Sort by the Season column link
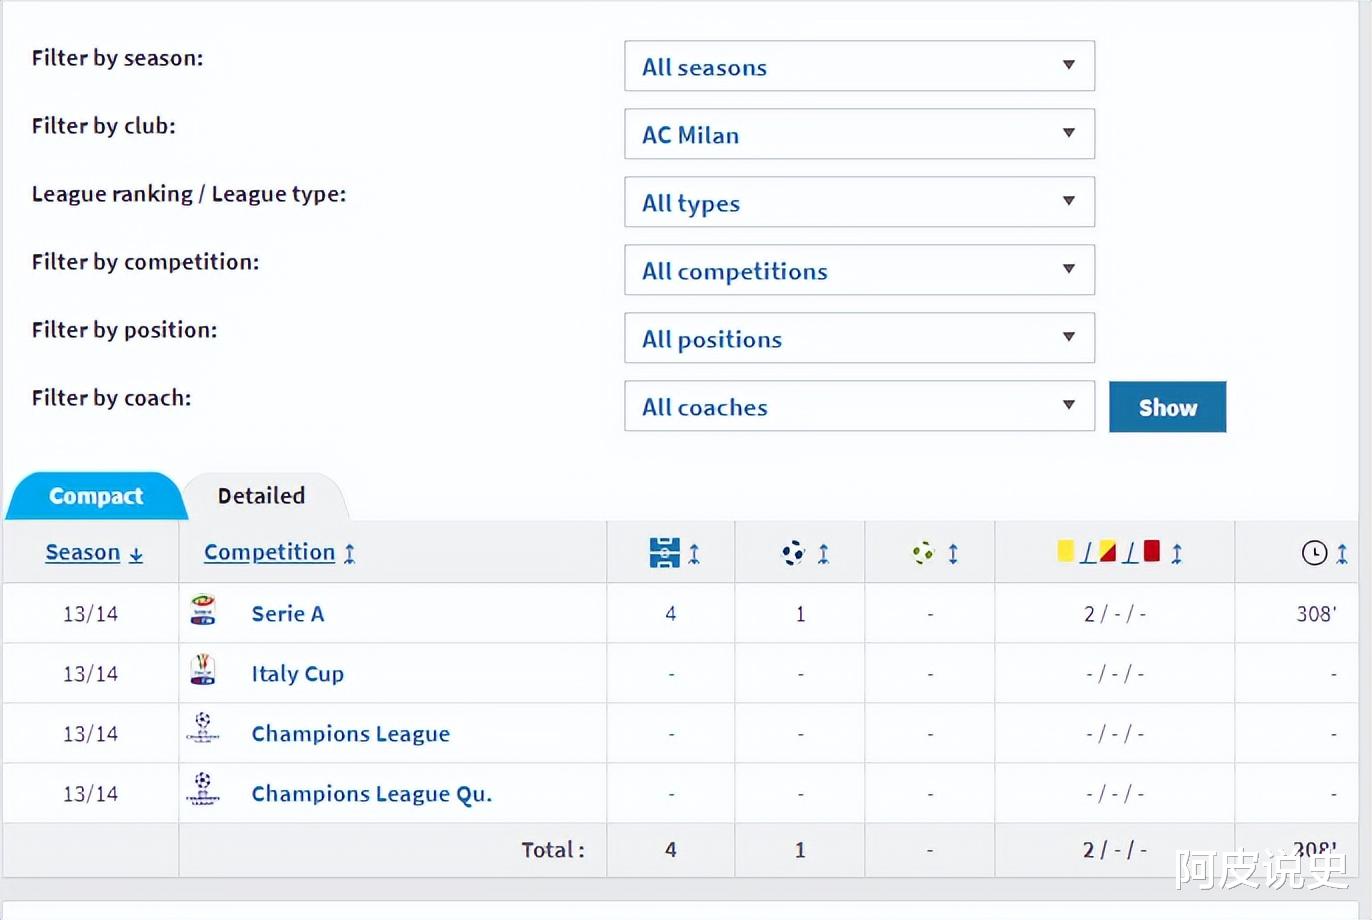Viewport: 1372px width, 920px height. [83, 553]
